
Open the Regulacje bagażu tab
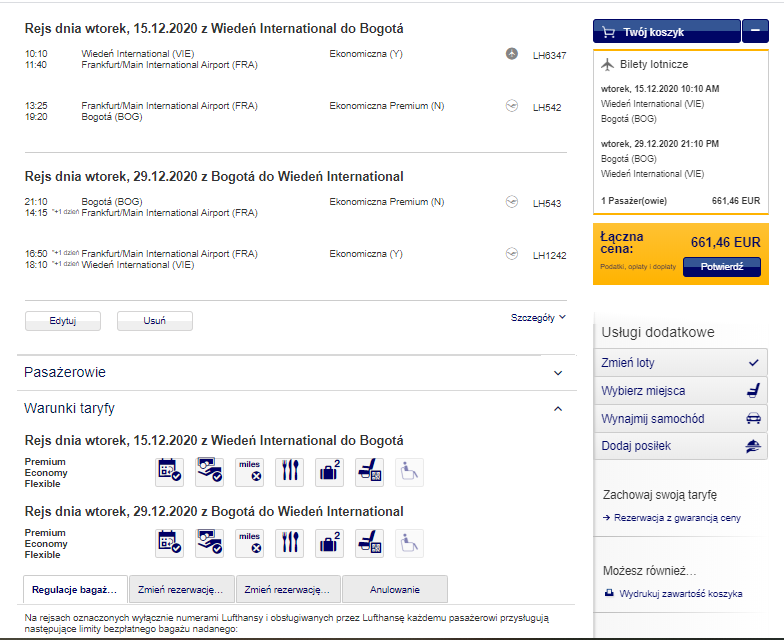pyautogui.click(x=75, y=590)
